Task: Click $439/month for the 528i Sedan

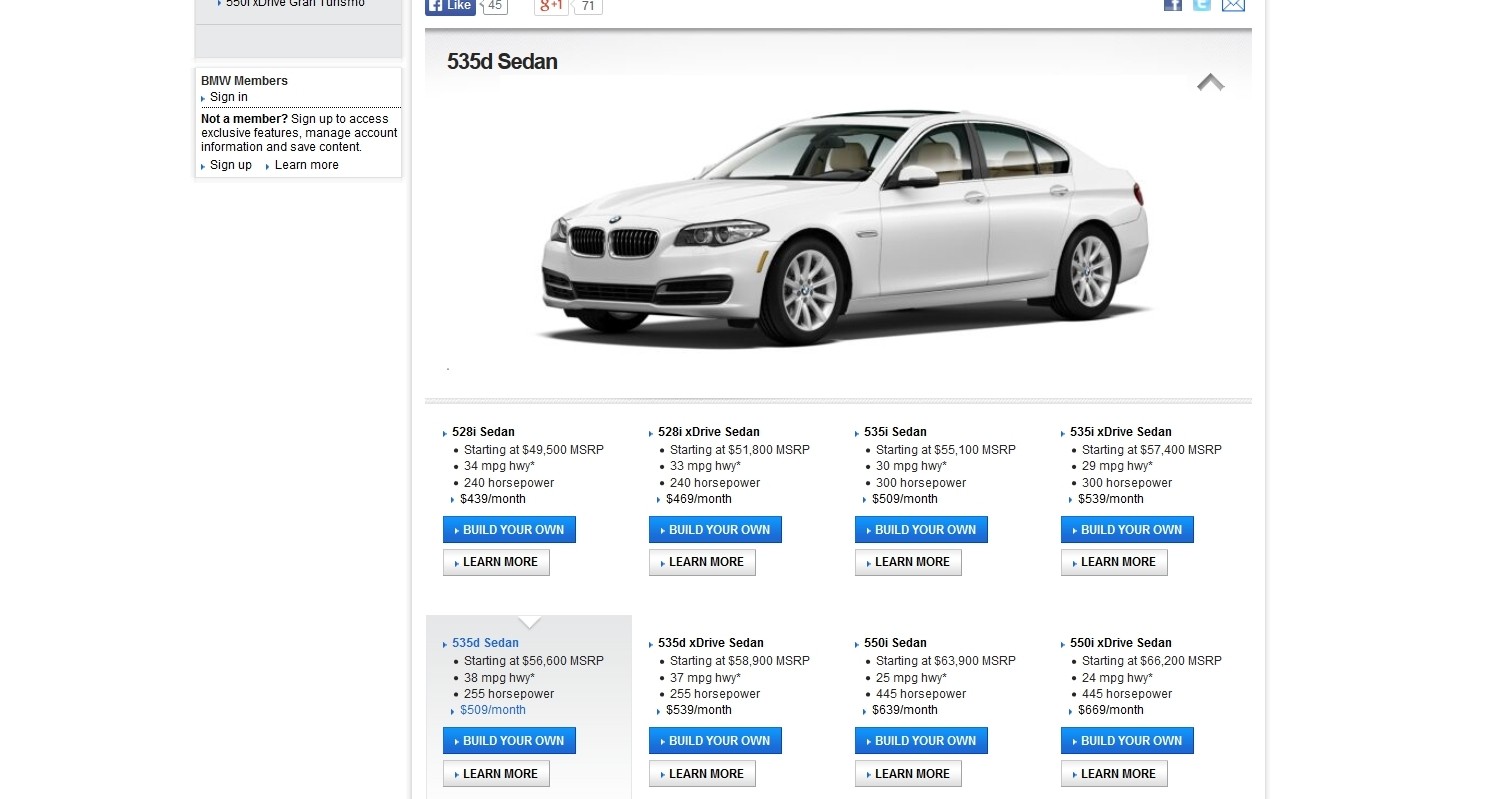Action: point(492,499)
